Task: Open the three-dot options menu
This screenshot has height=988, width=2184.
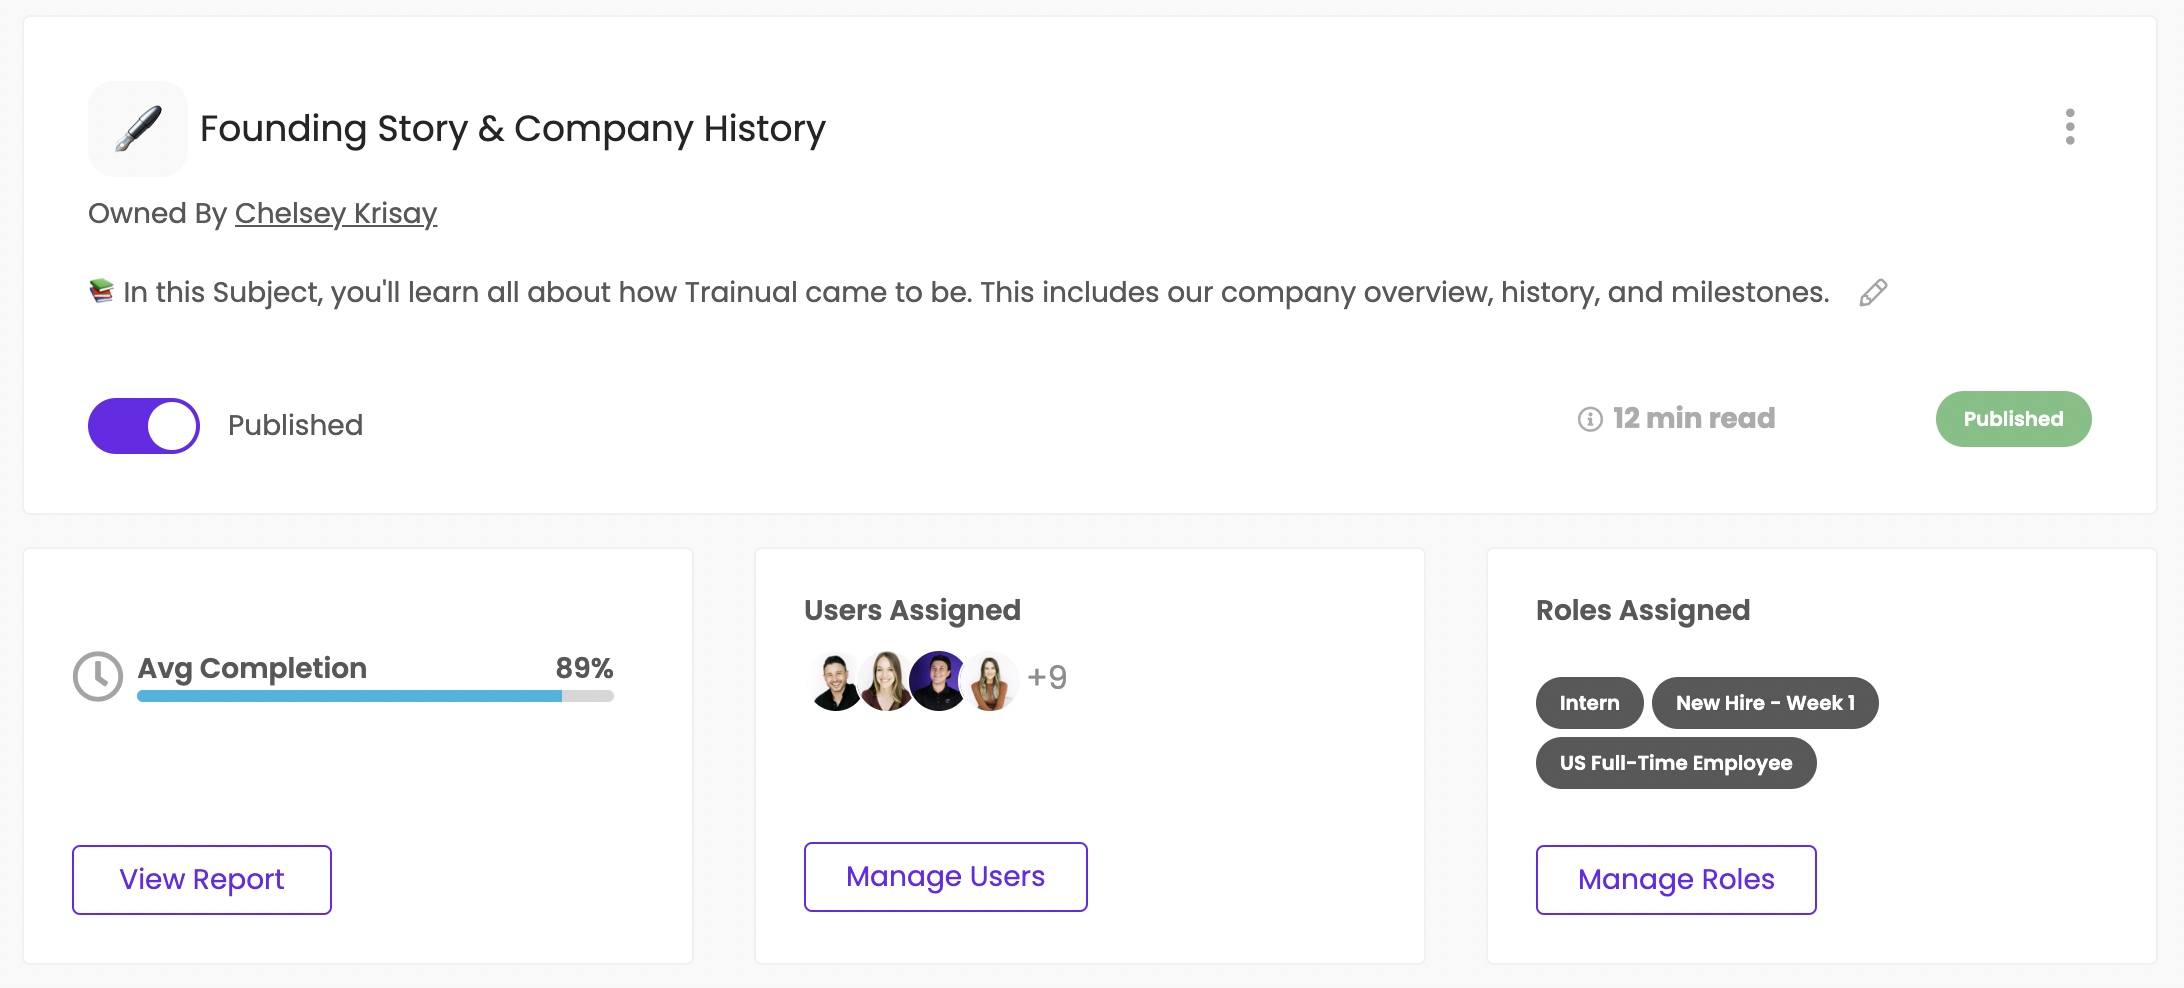Action: (2069, 127)
